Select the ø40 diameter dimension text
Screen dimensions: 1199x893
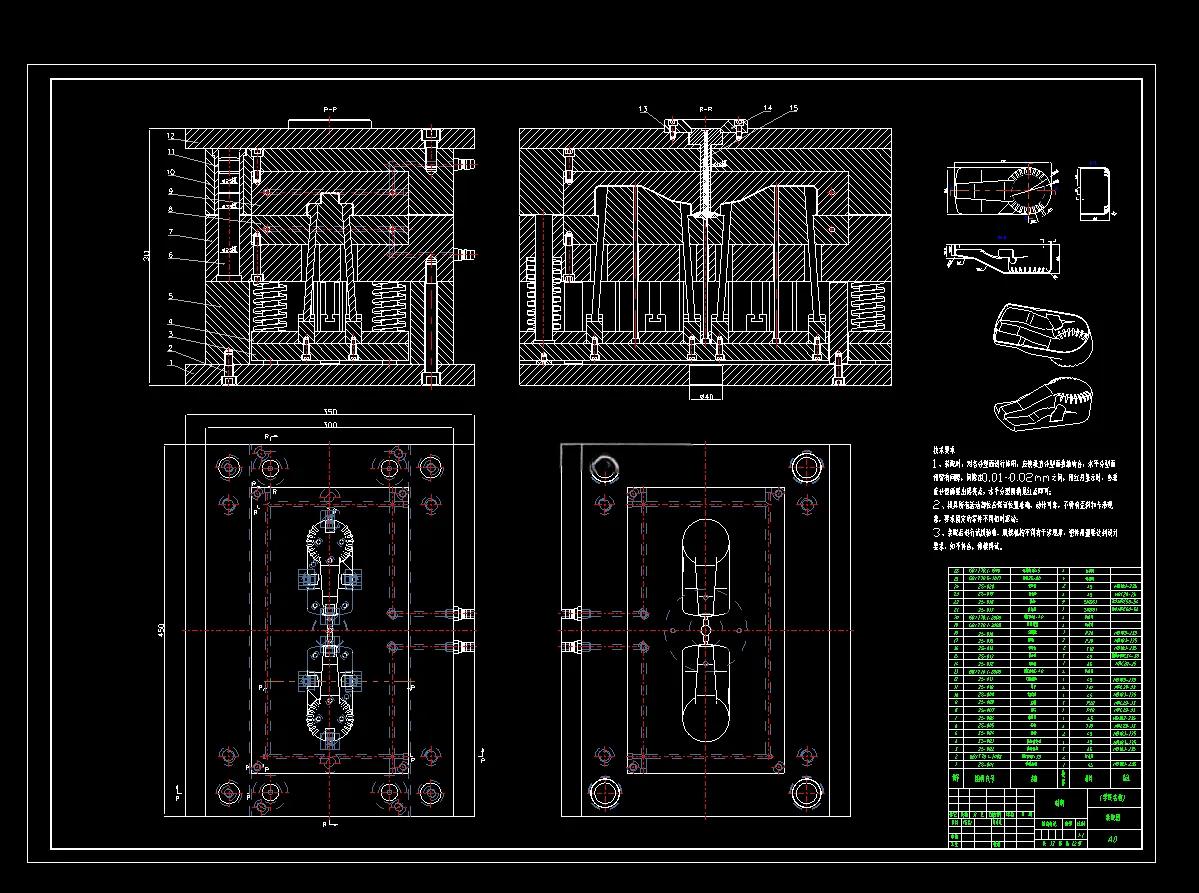click(706, 396)
